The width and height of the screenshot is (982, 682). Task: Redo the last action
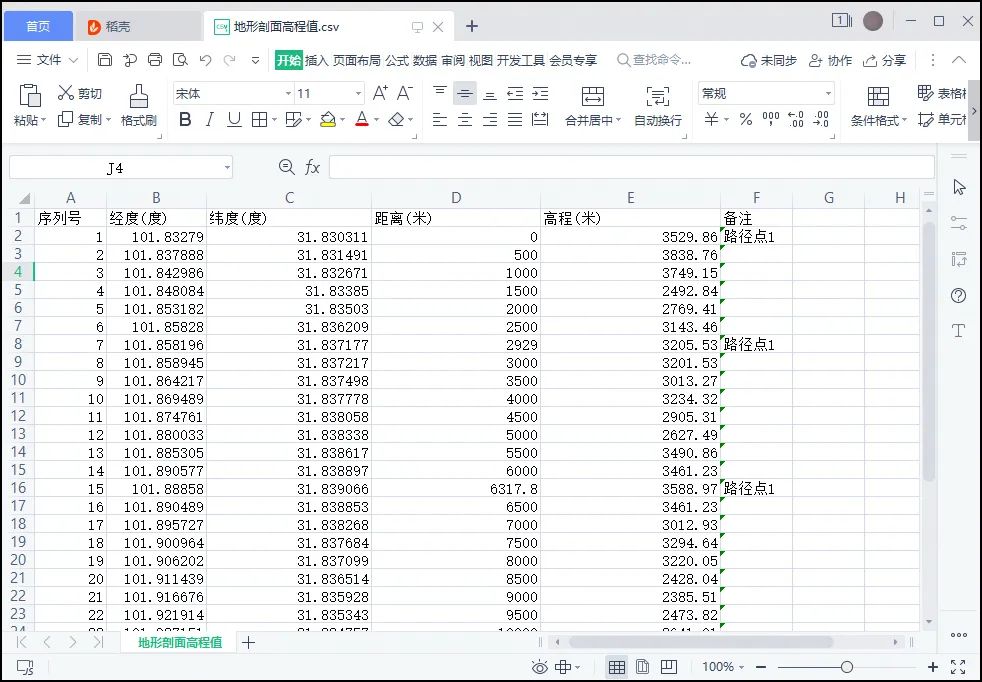point(230,60)
